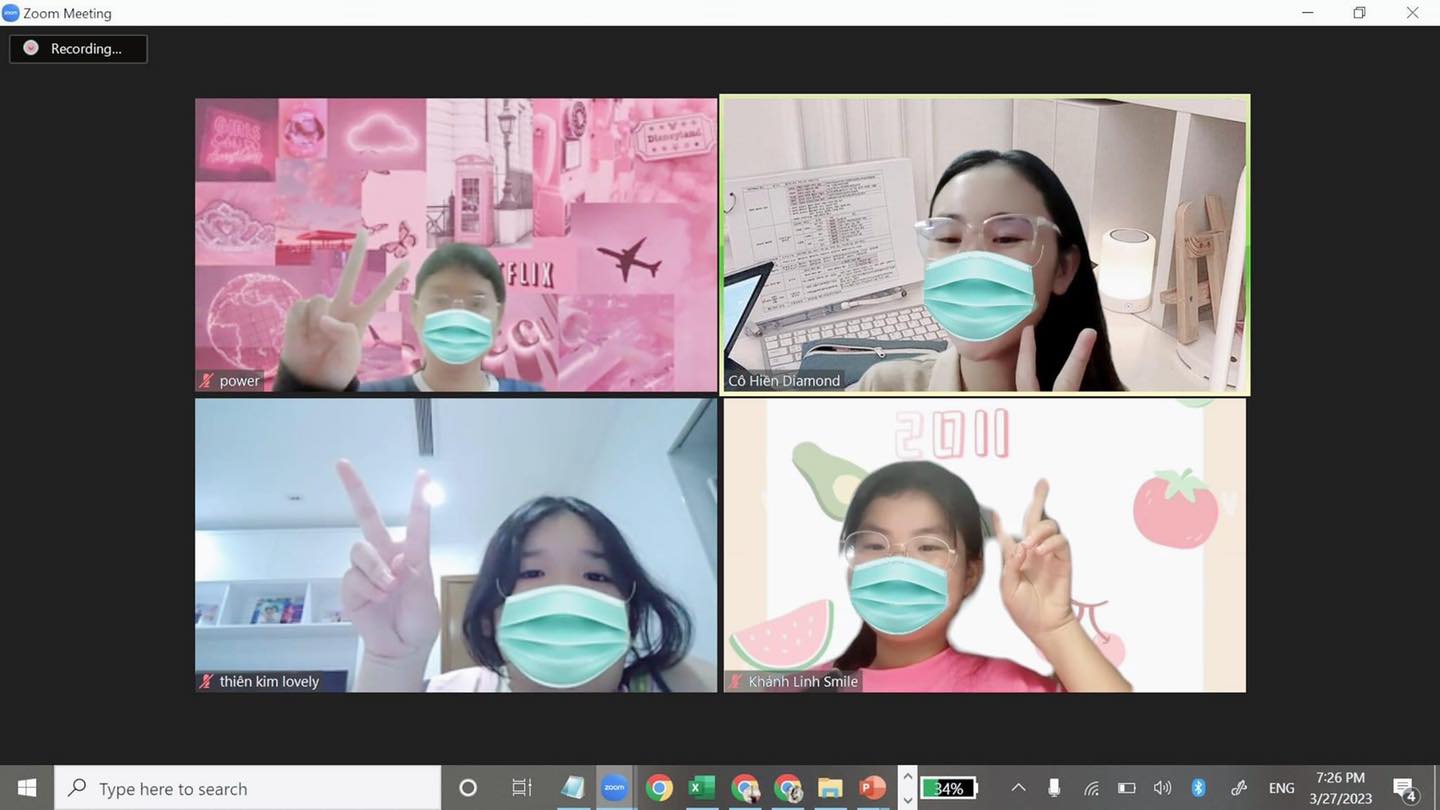Open Task View on the taskbar
The height and width of the screenshot is (810, 1440).
coord(521,788)
